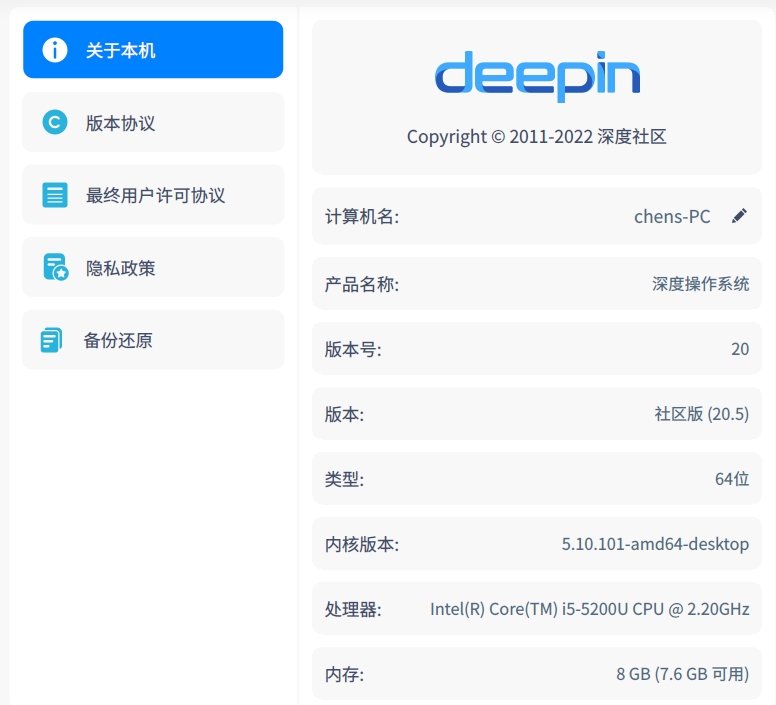Click the backup icon next to 备份还原
Image resolution: width=776 pixels, height=705 pixels.
[x=51, y=340]
